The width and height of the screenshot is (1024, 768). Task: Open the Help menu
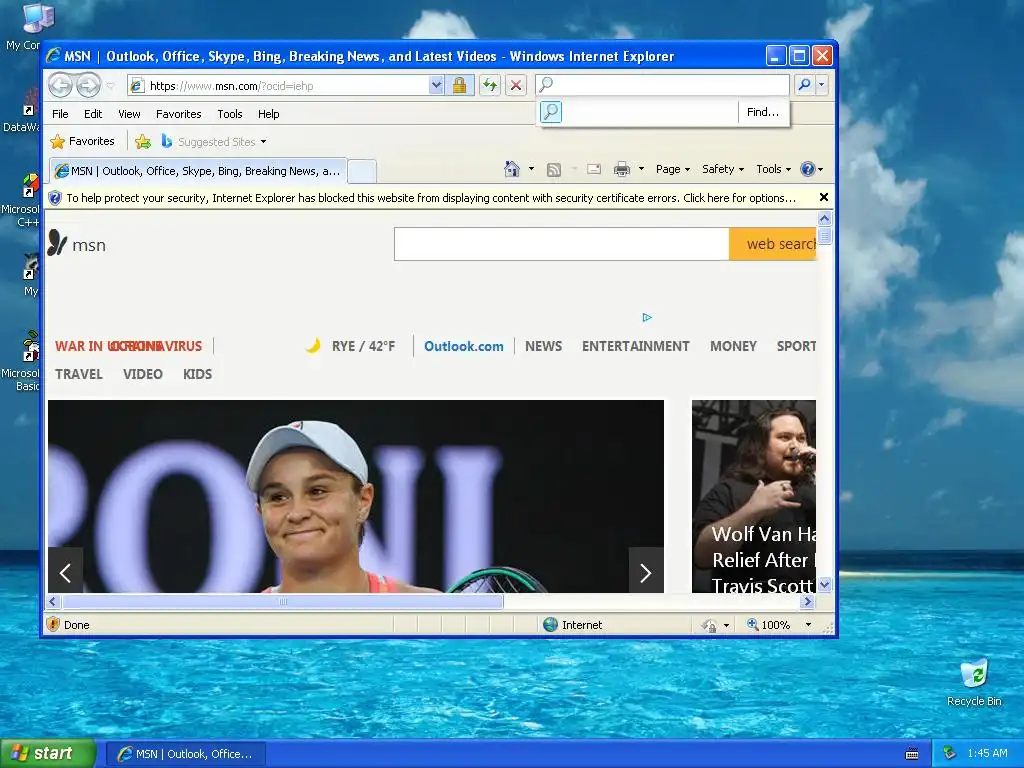pyautogui.click(x=268, y=114)
